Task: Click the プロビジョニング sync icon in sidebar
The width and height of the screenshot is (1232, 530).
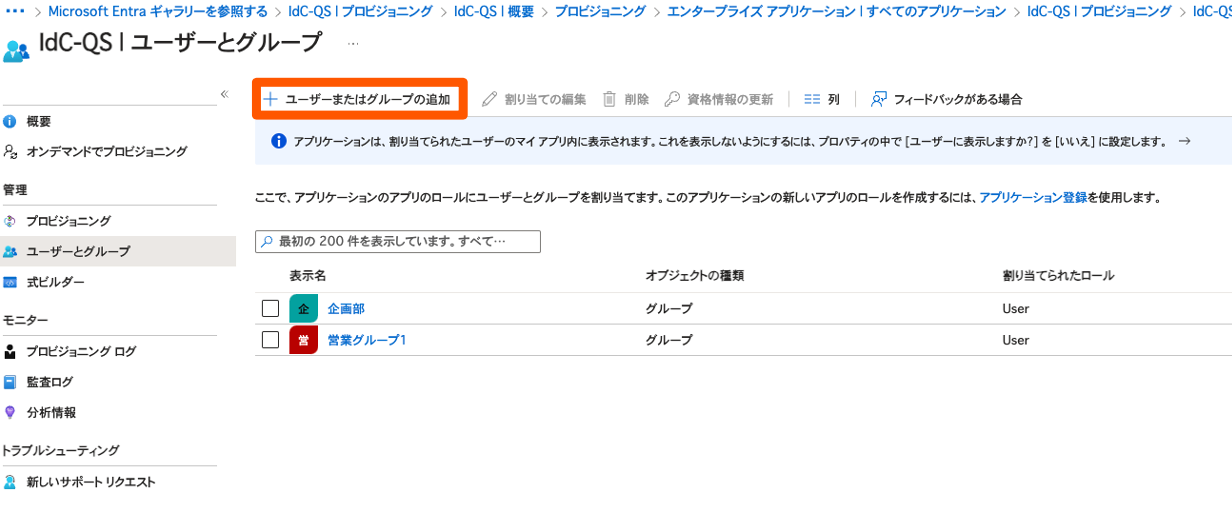Action: click(x=10, y=221)
